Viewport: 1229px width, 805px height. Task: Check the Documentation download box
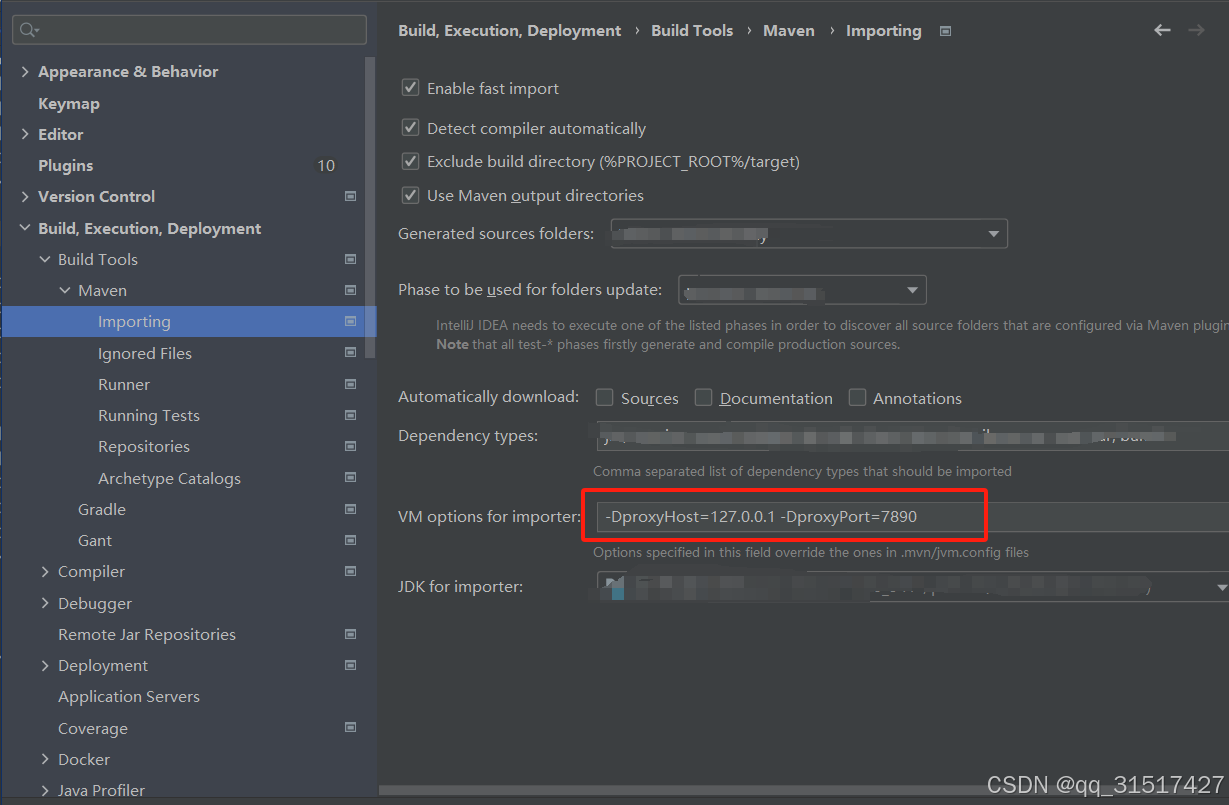click(x=703, y=398)
